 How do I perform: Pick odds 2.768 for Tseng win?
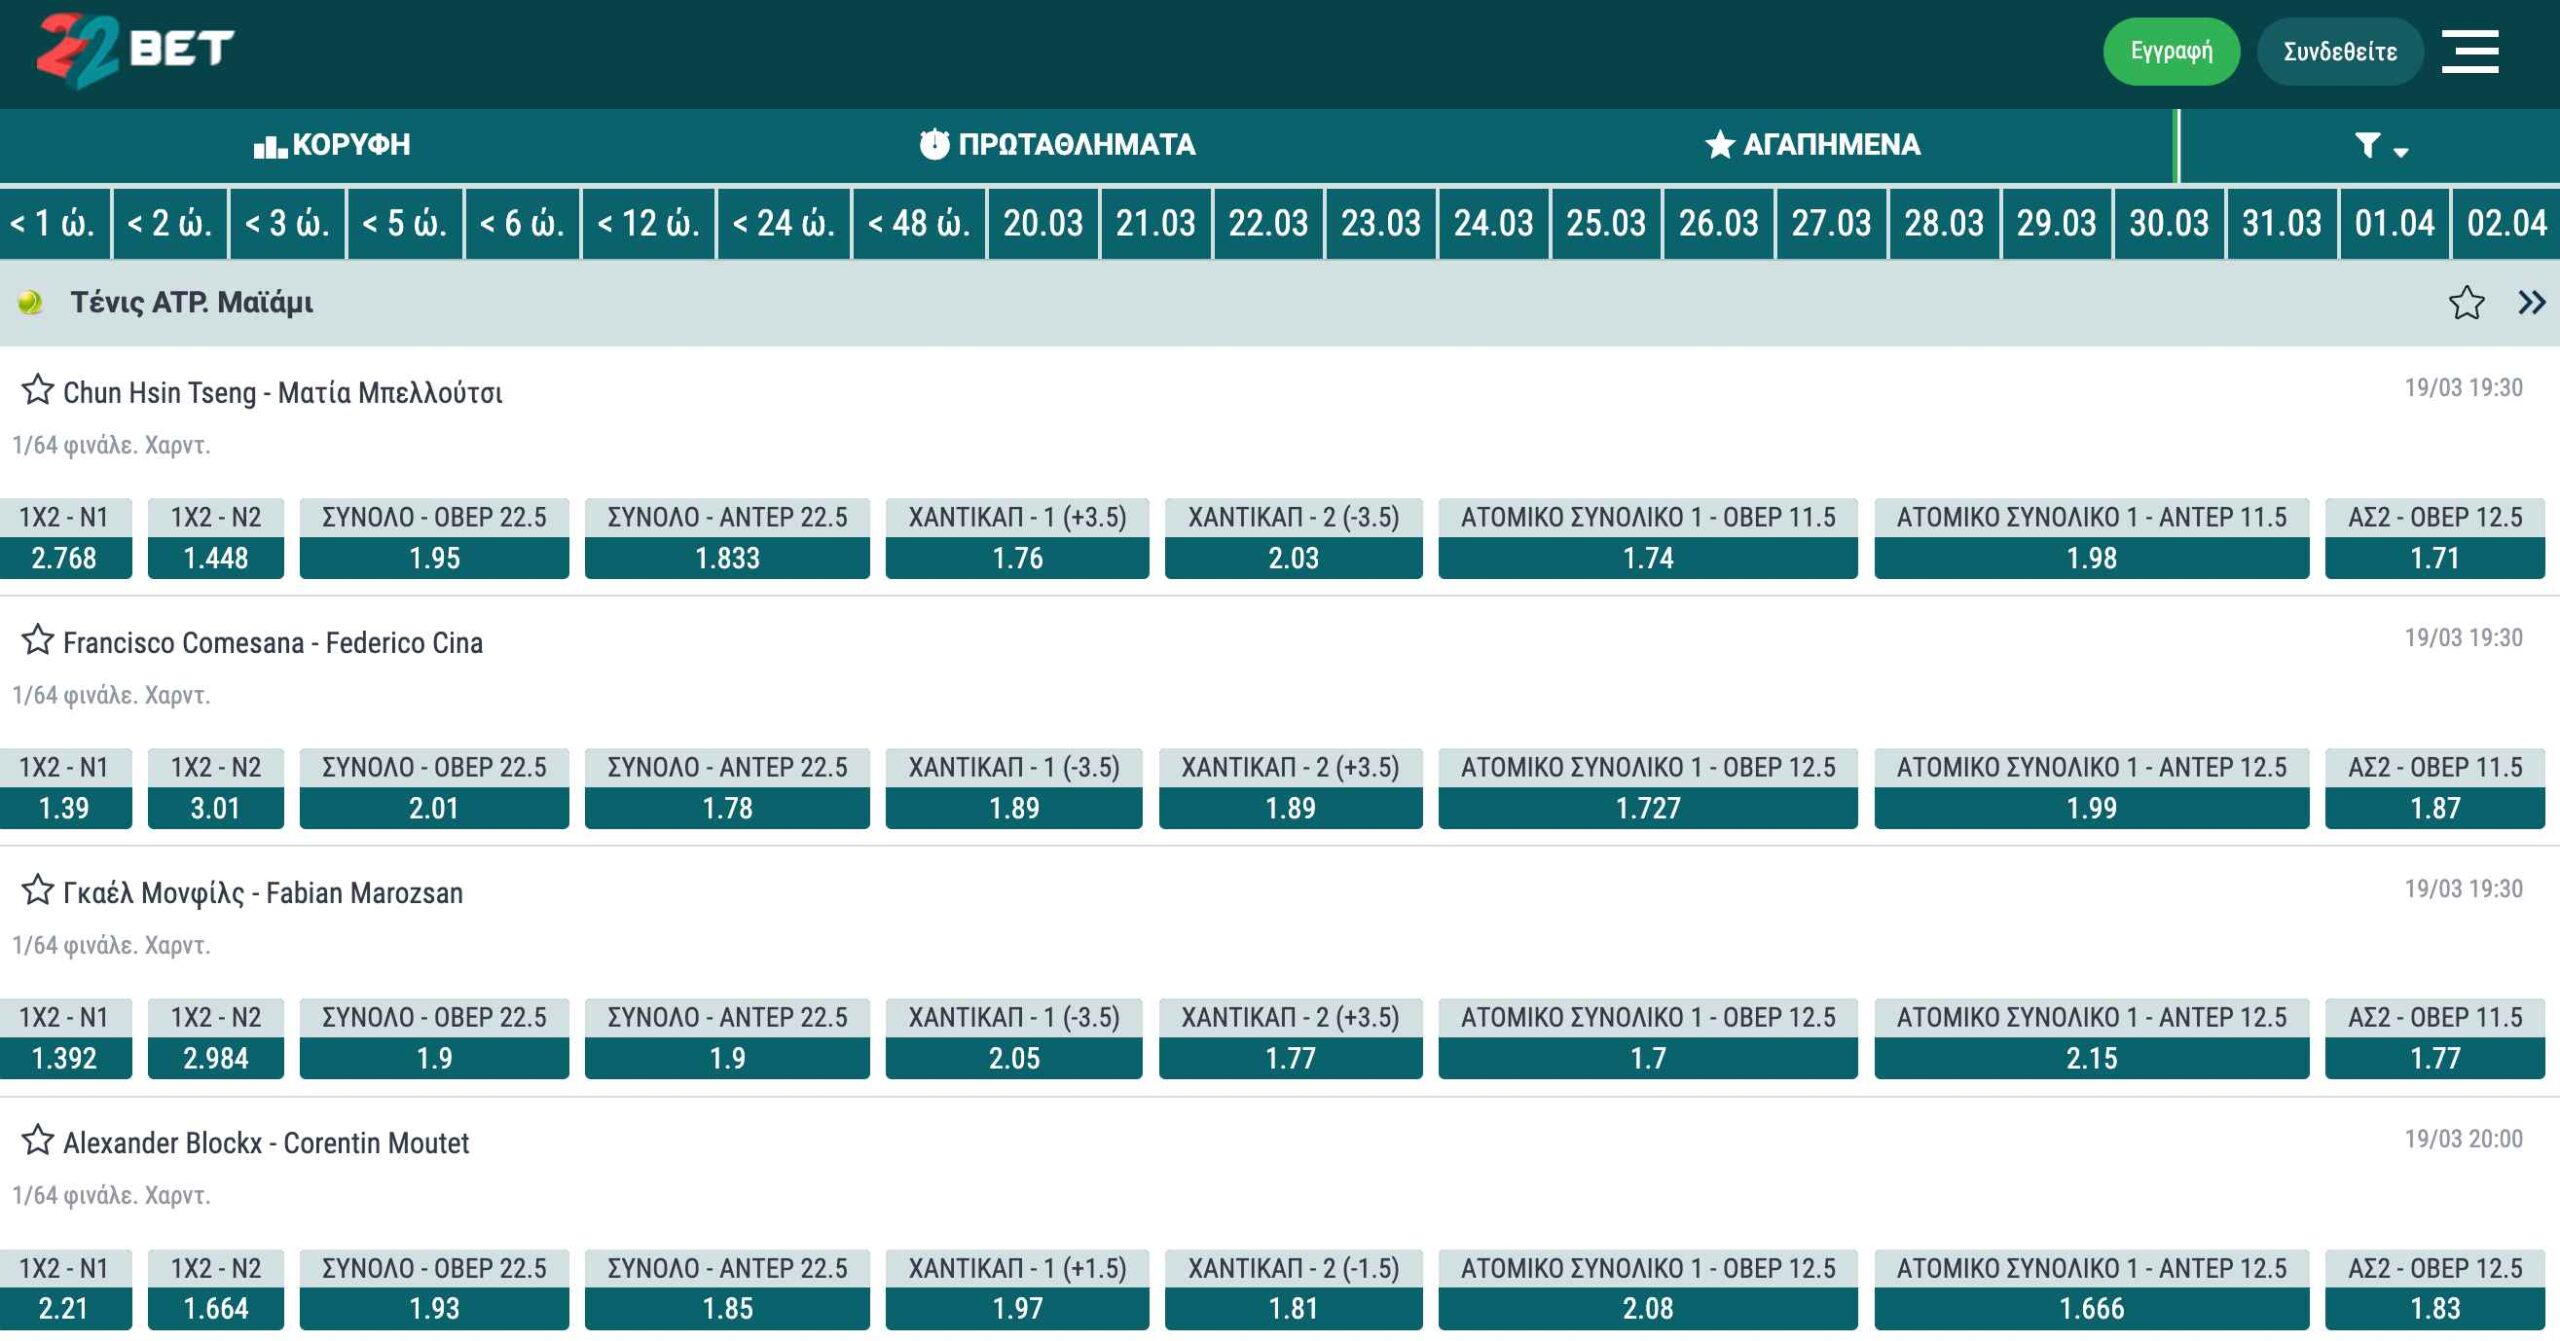tap(64, 557)
